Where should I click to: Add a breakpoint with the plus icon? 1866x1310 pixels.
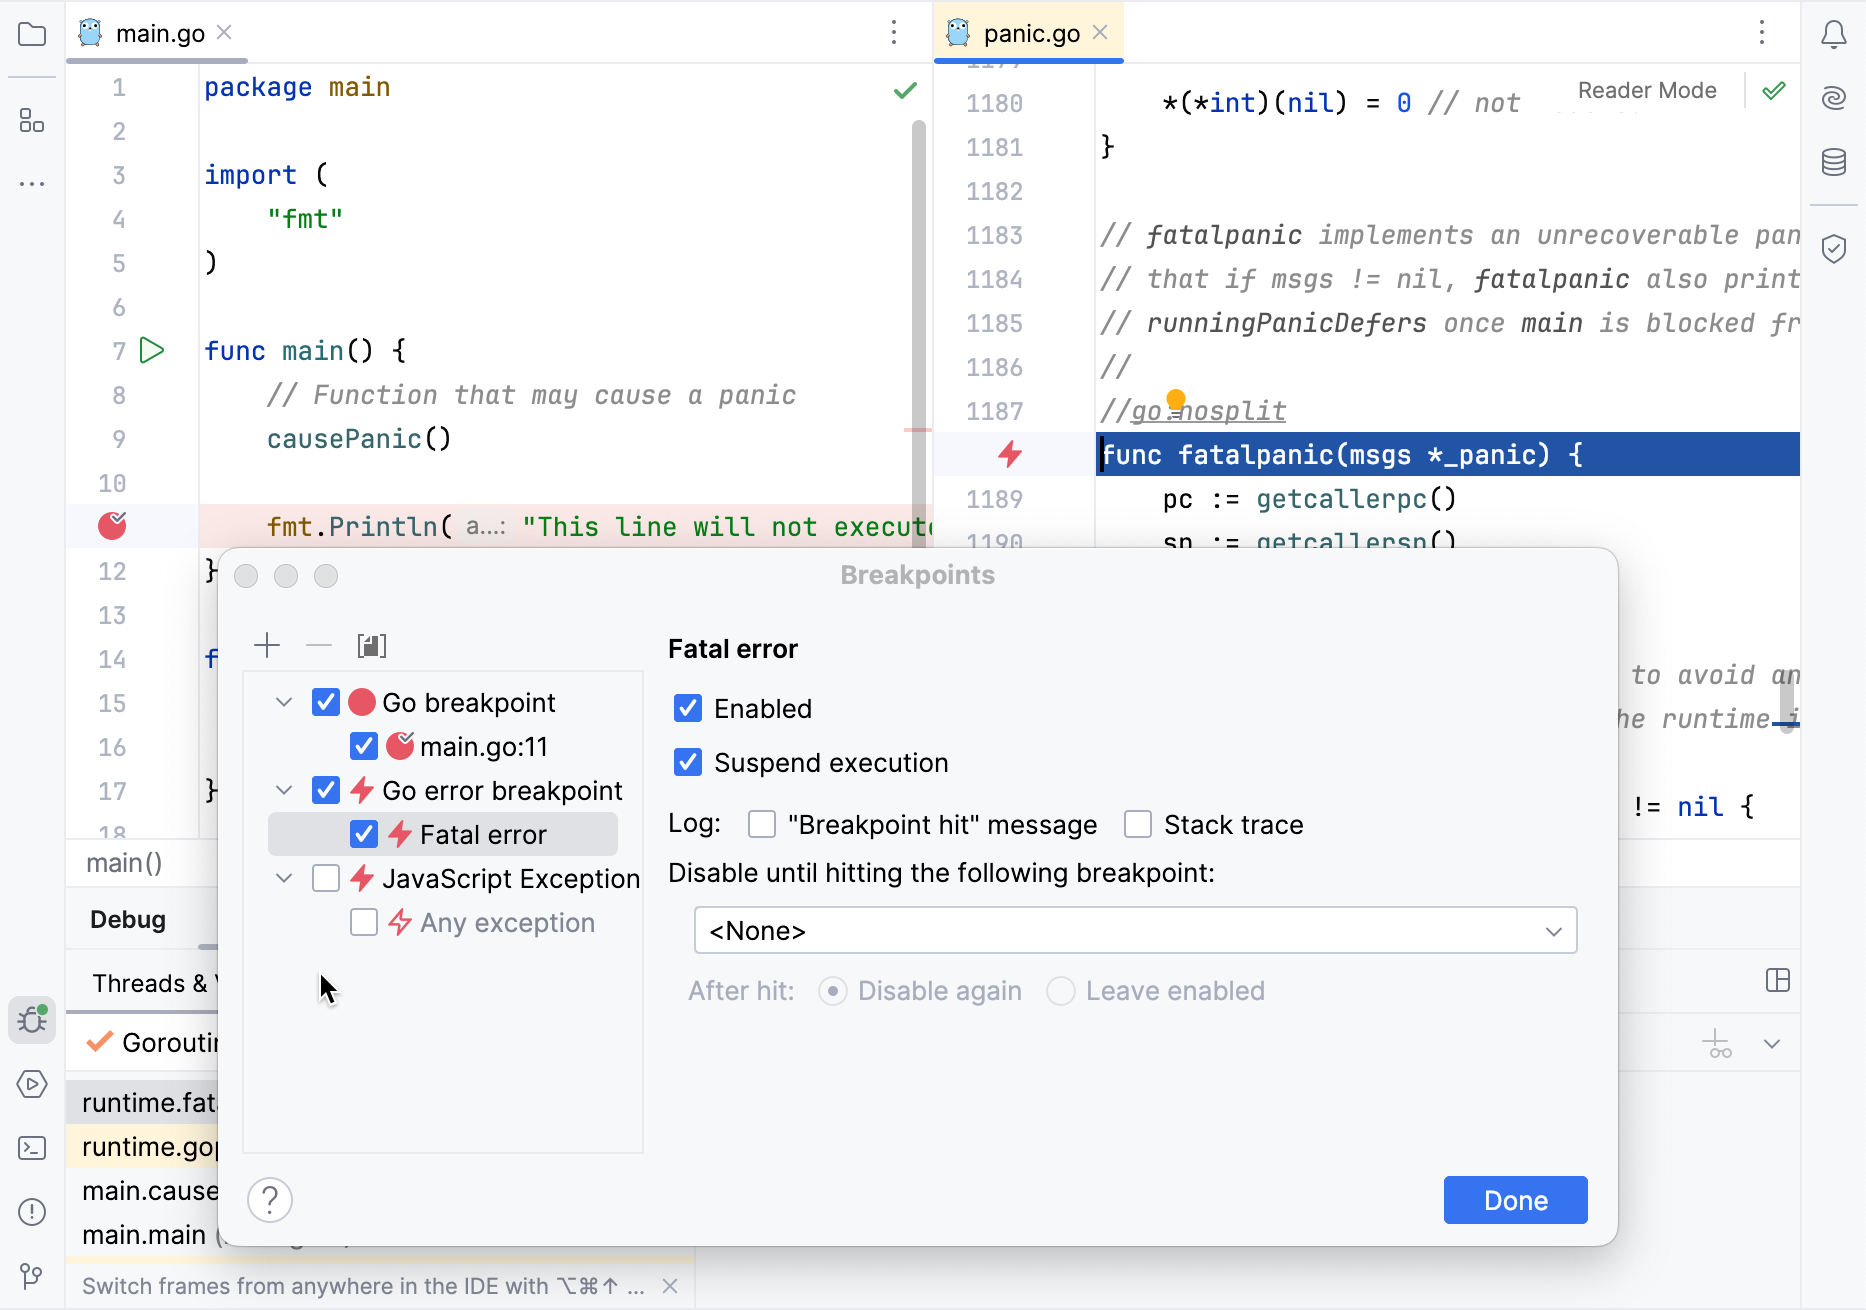pos(267,645)
